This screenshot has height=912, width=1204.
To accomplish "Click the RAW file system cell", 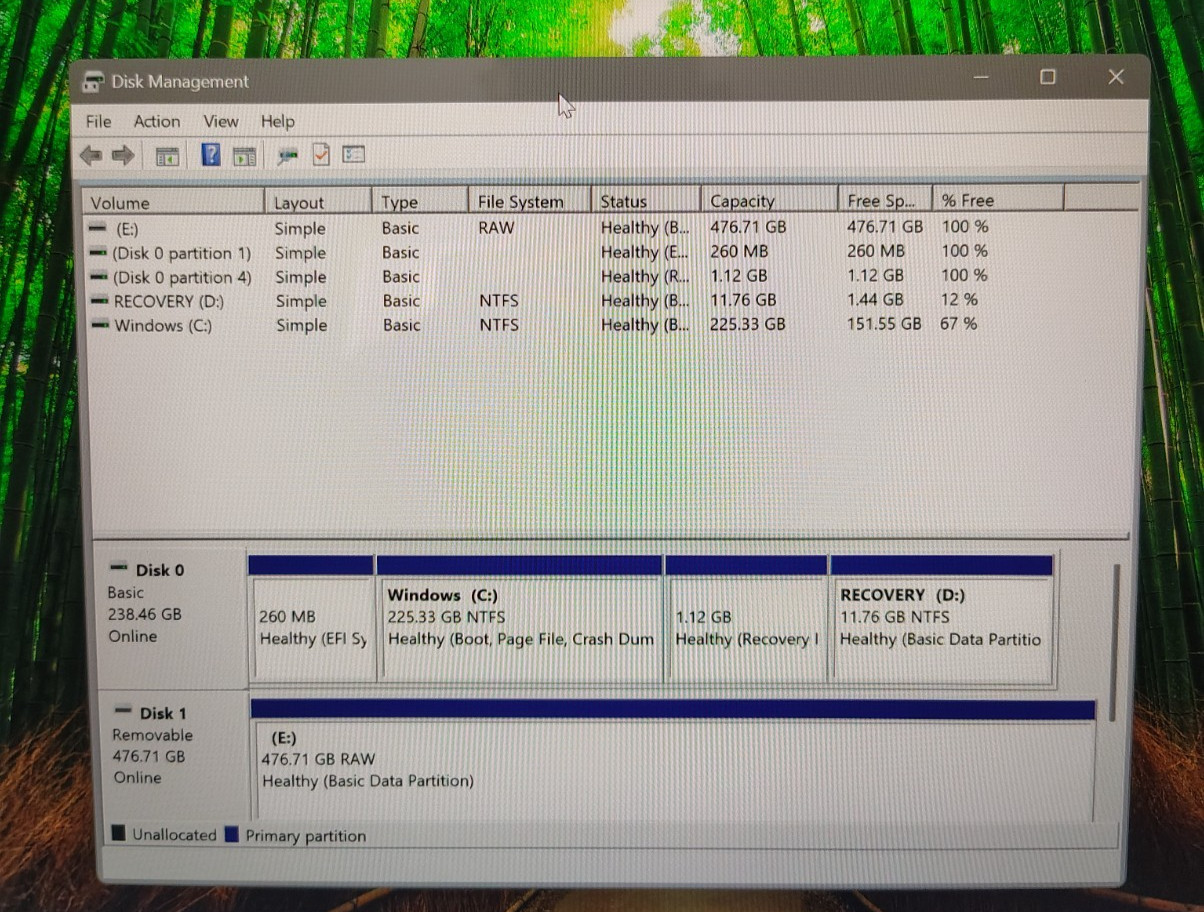I will 496,227.
